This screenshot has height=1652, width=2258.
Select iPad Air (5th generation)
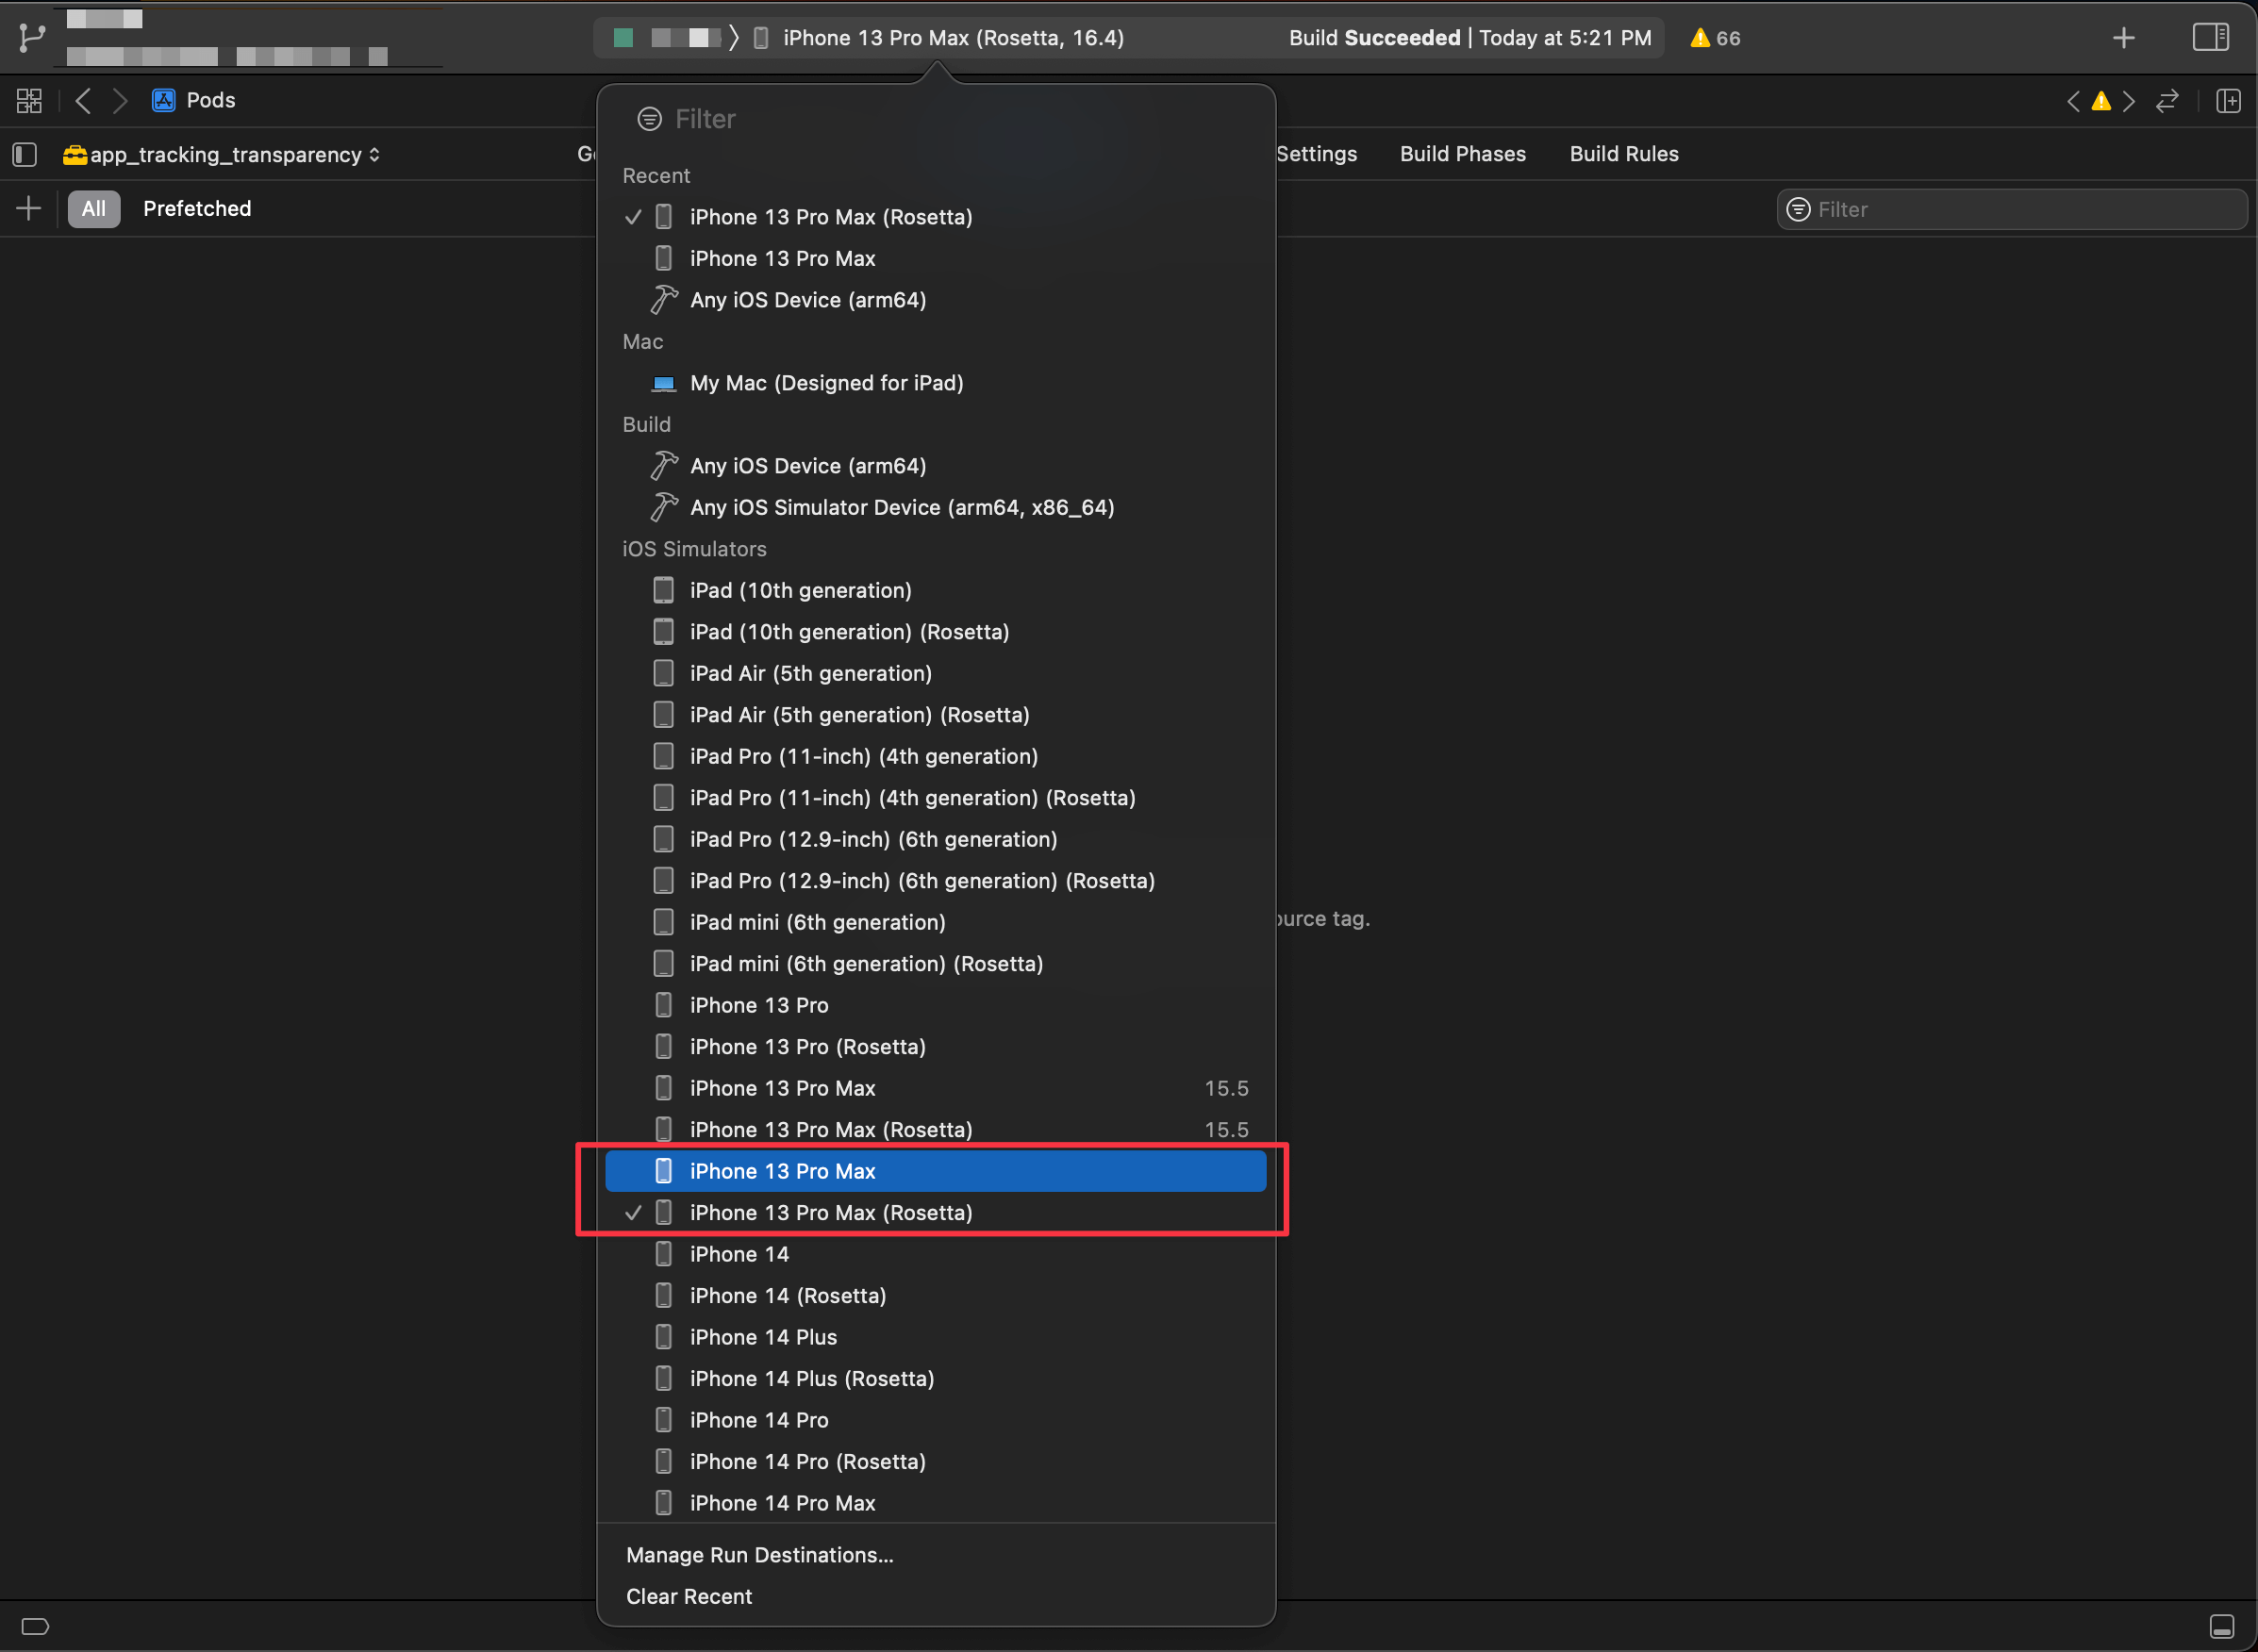[x=935, y=673]
